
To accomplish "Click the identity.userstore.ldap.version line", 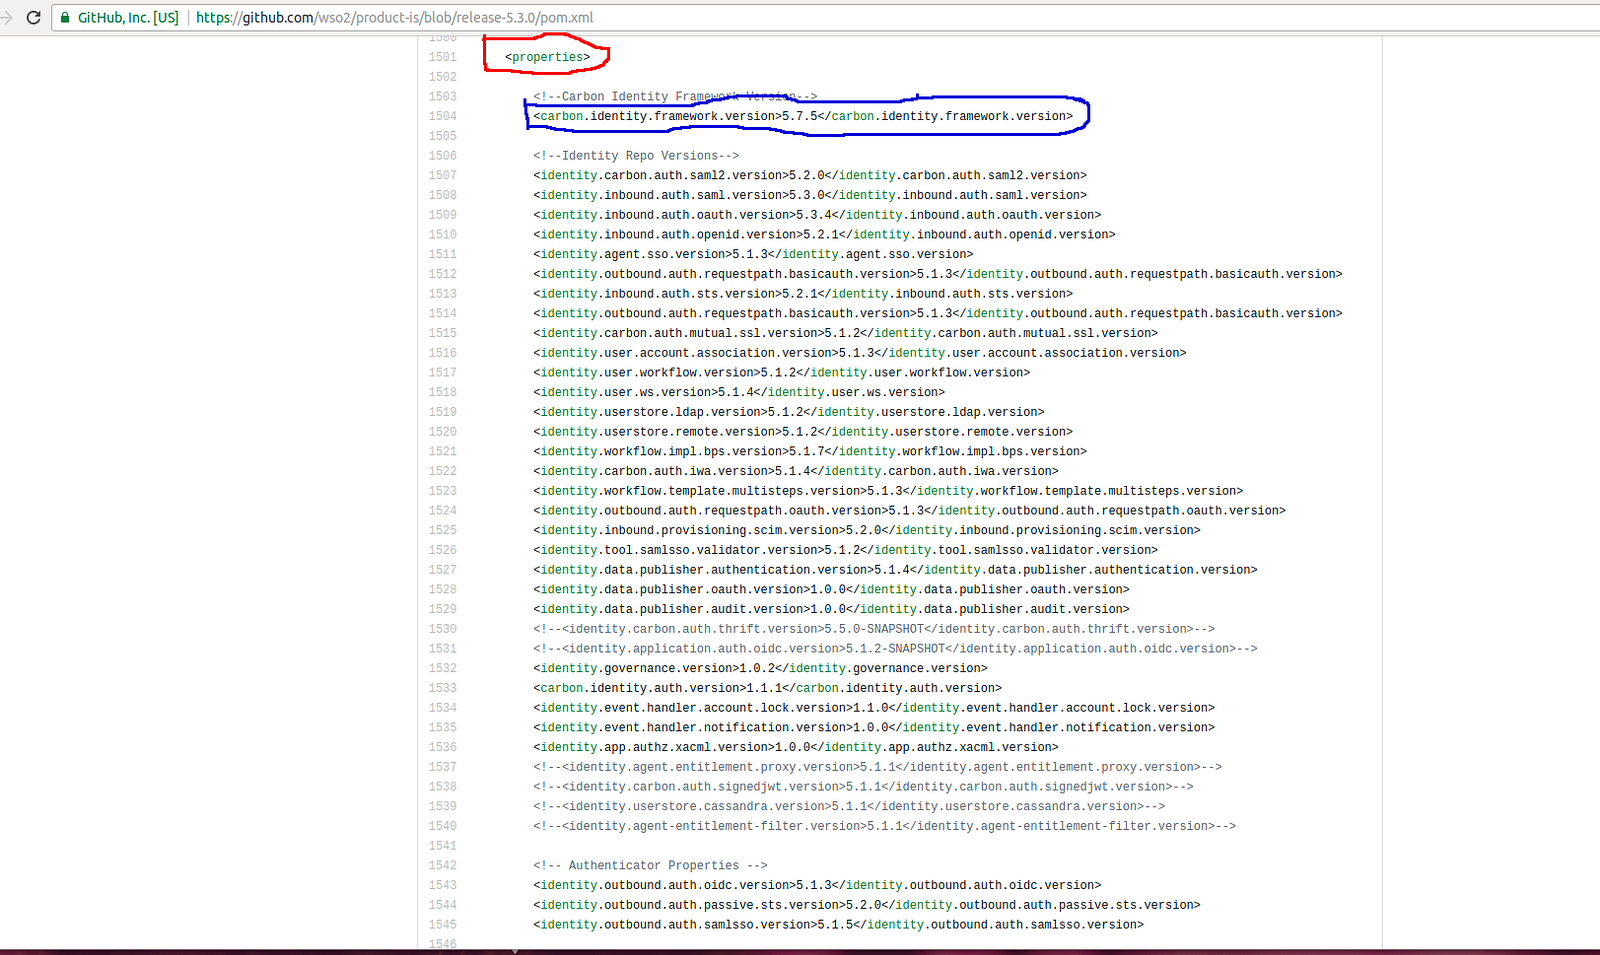I will 789,413.
